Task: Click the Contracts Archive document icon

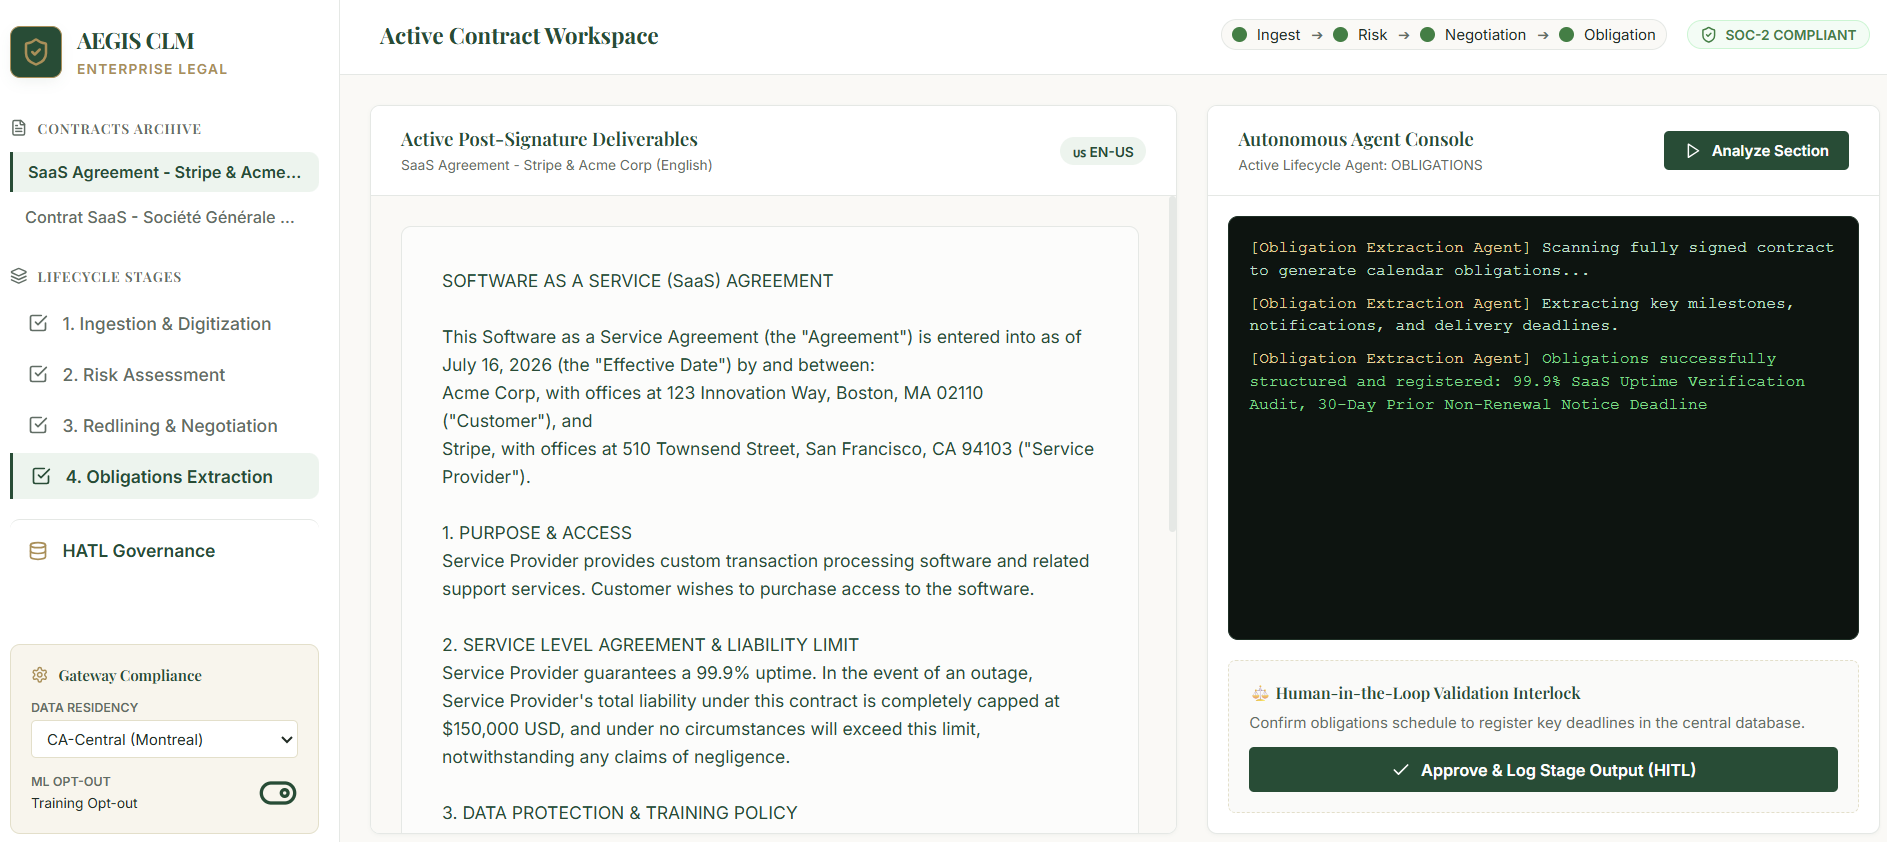Action: pyautogui.click(x=18, y=128)
